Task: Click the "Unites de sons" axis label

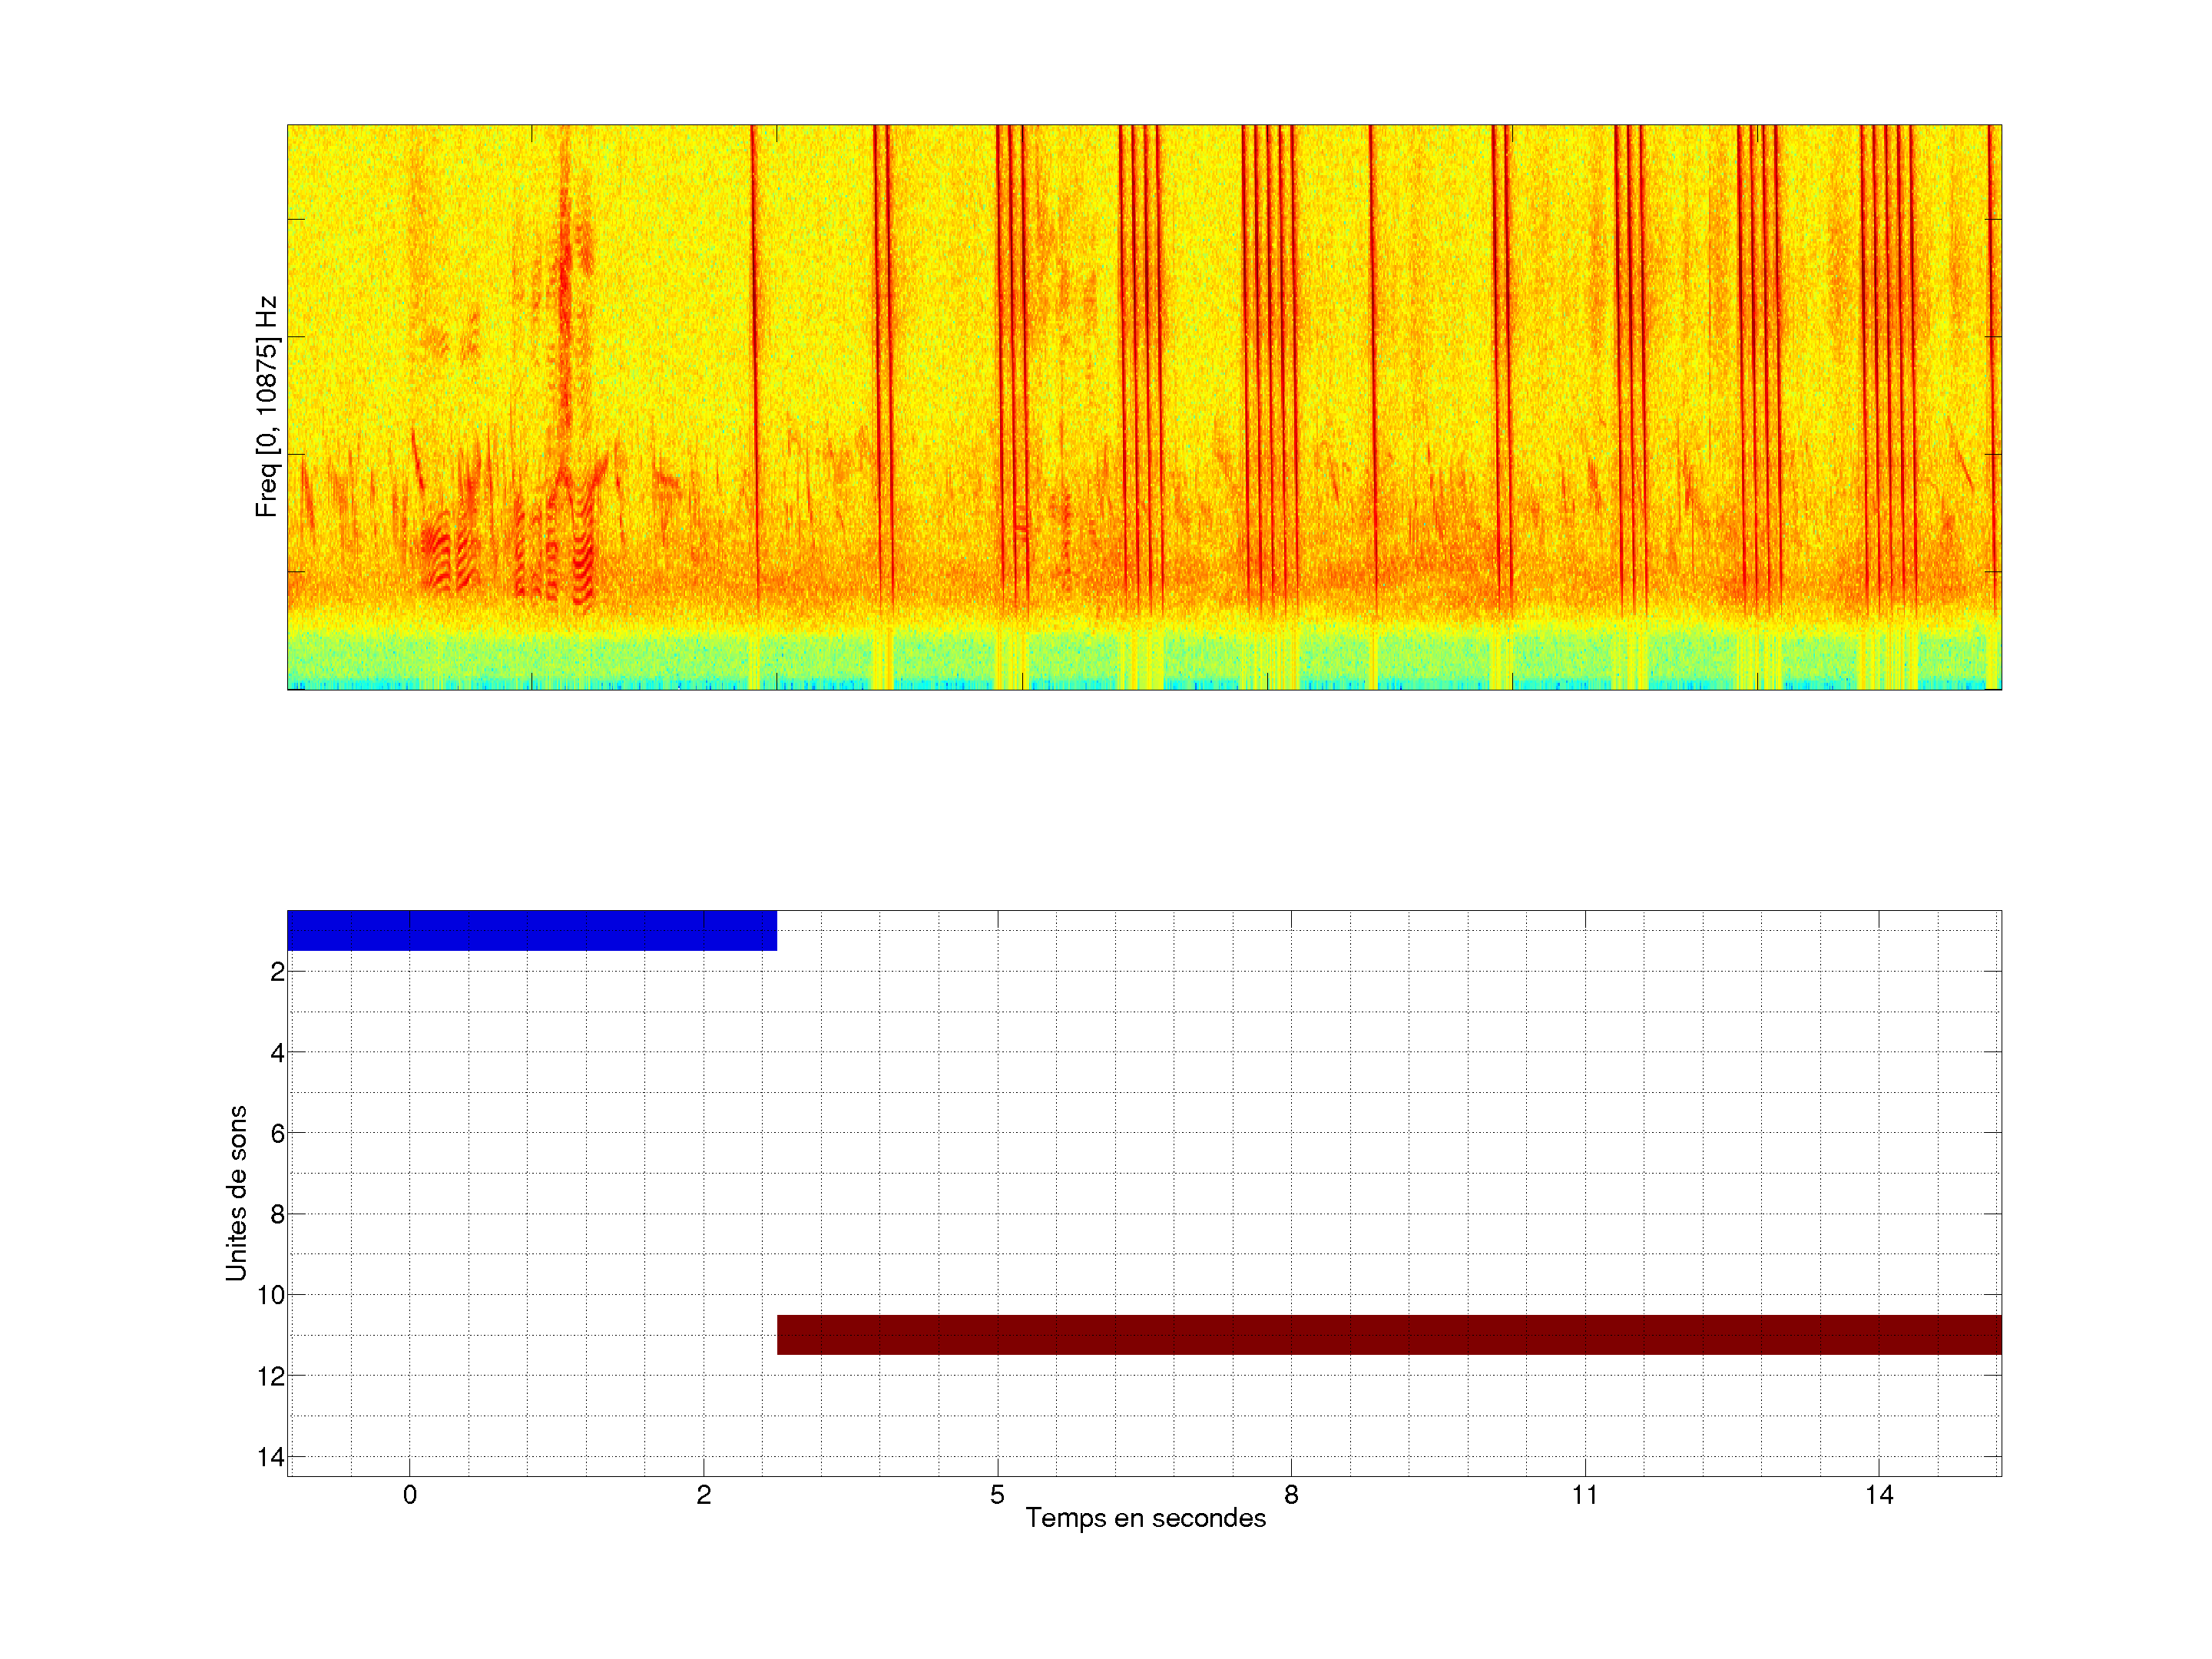Action: tap(236, 1193)
